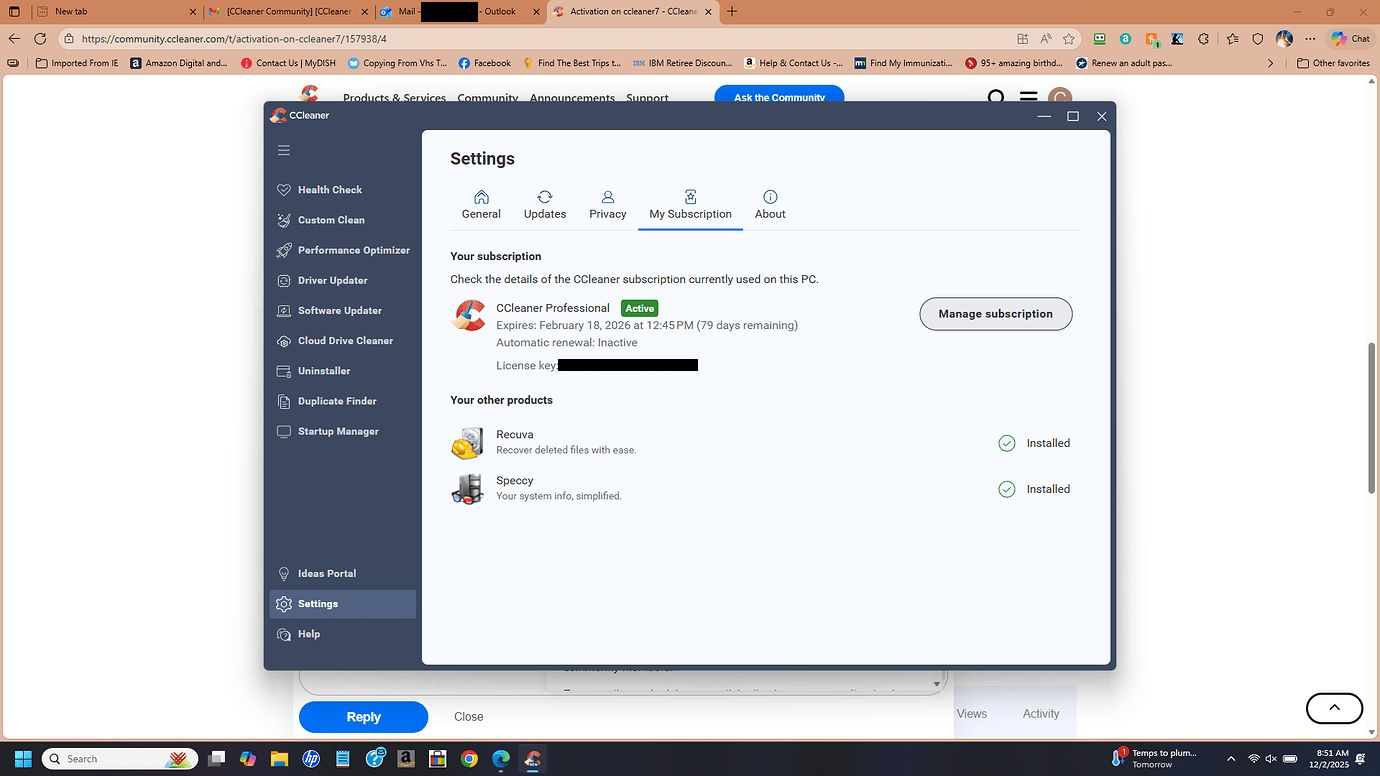Image resolution: width=1380 pixels, height=776 pixels.
Task: Open the Ideas Portal link
Action: tap(326, 574)
